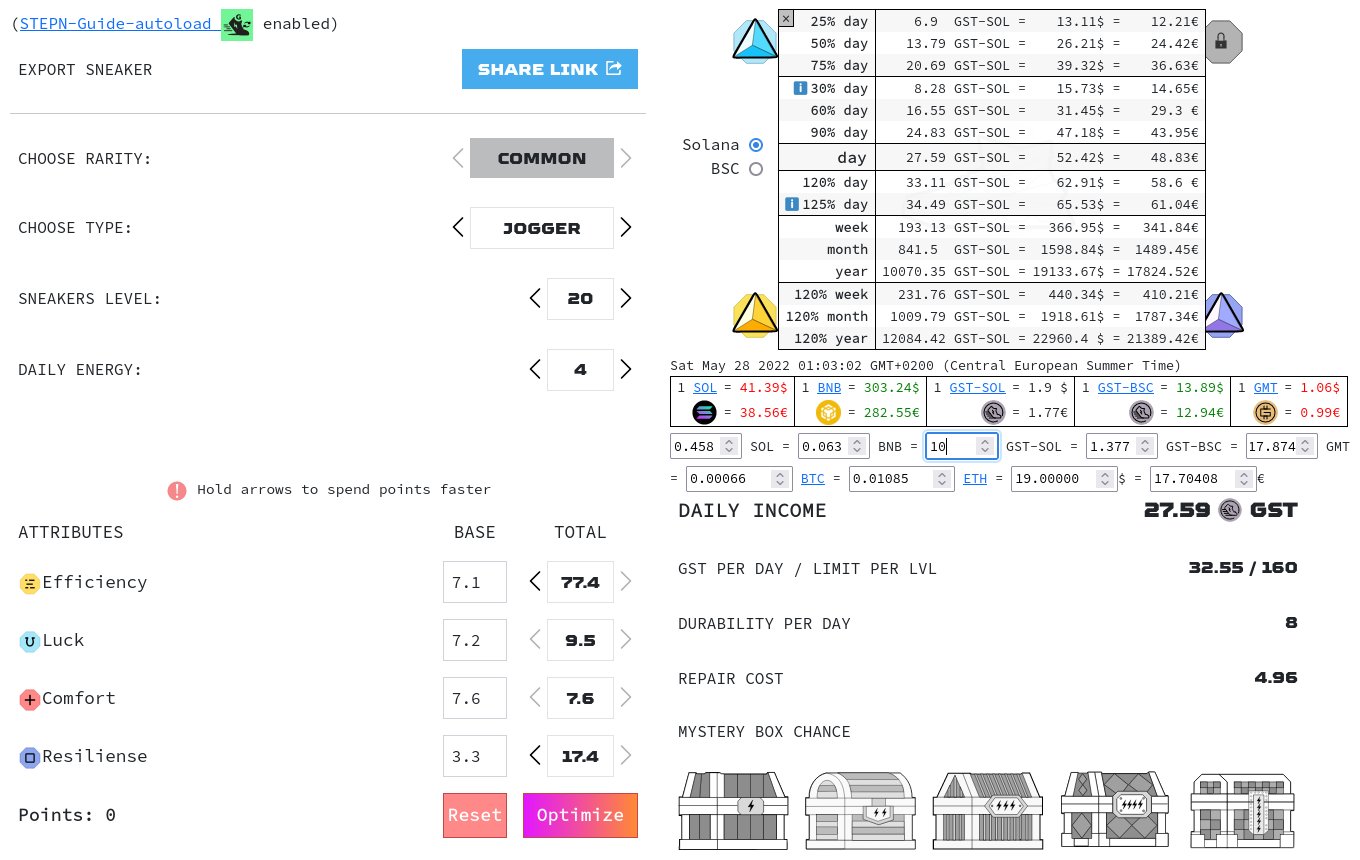This screenshot has height=860, width=1360.
Task: Change sneaker type using left arrow
Action: pos(458,227)
